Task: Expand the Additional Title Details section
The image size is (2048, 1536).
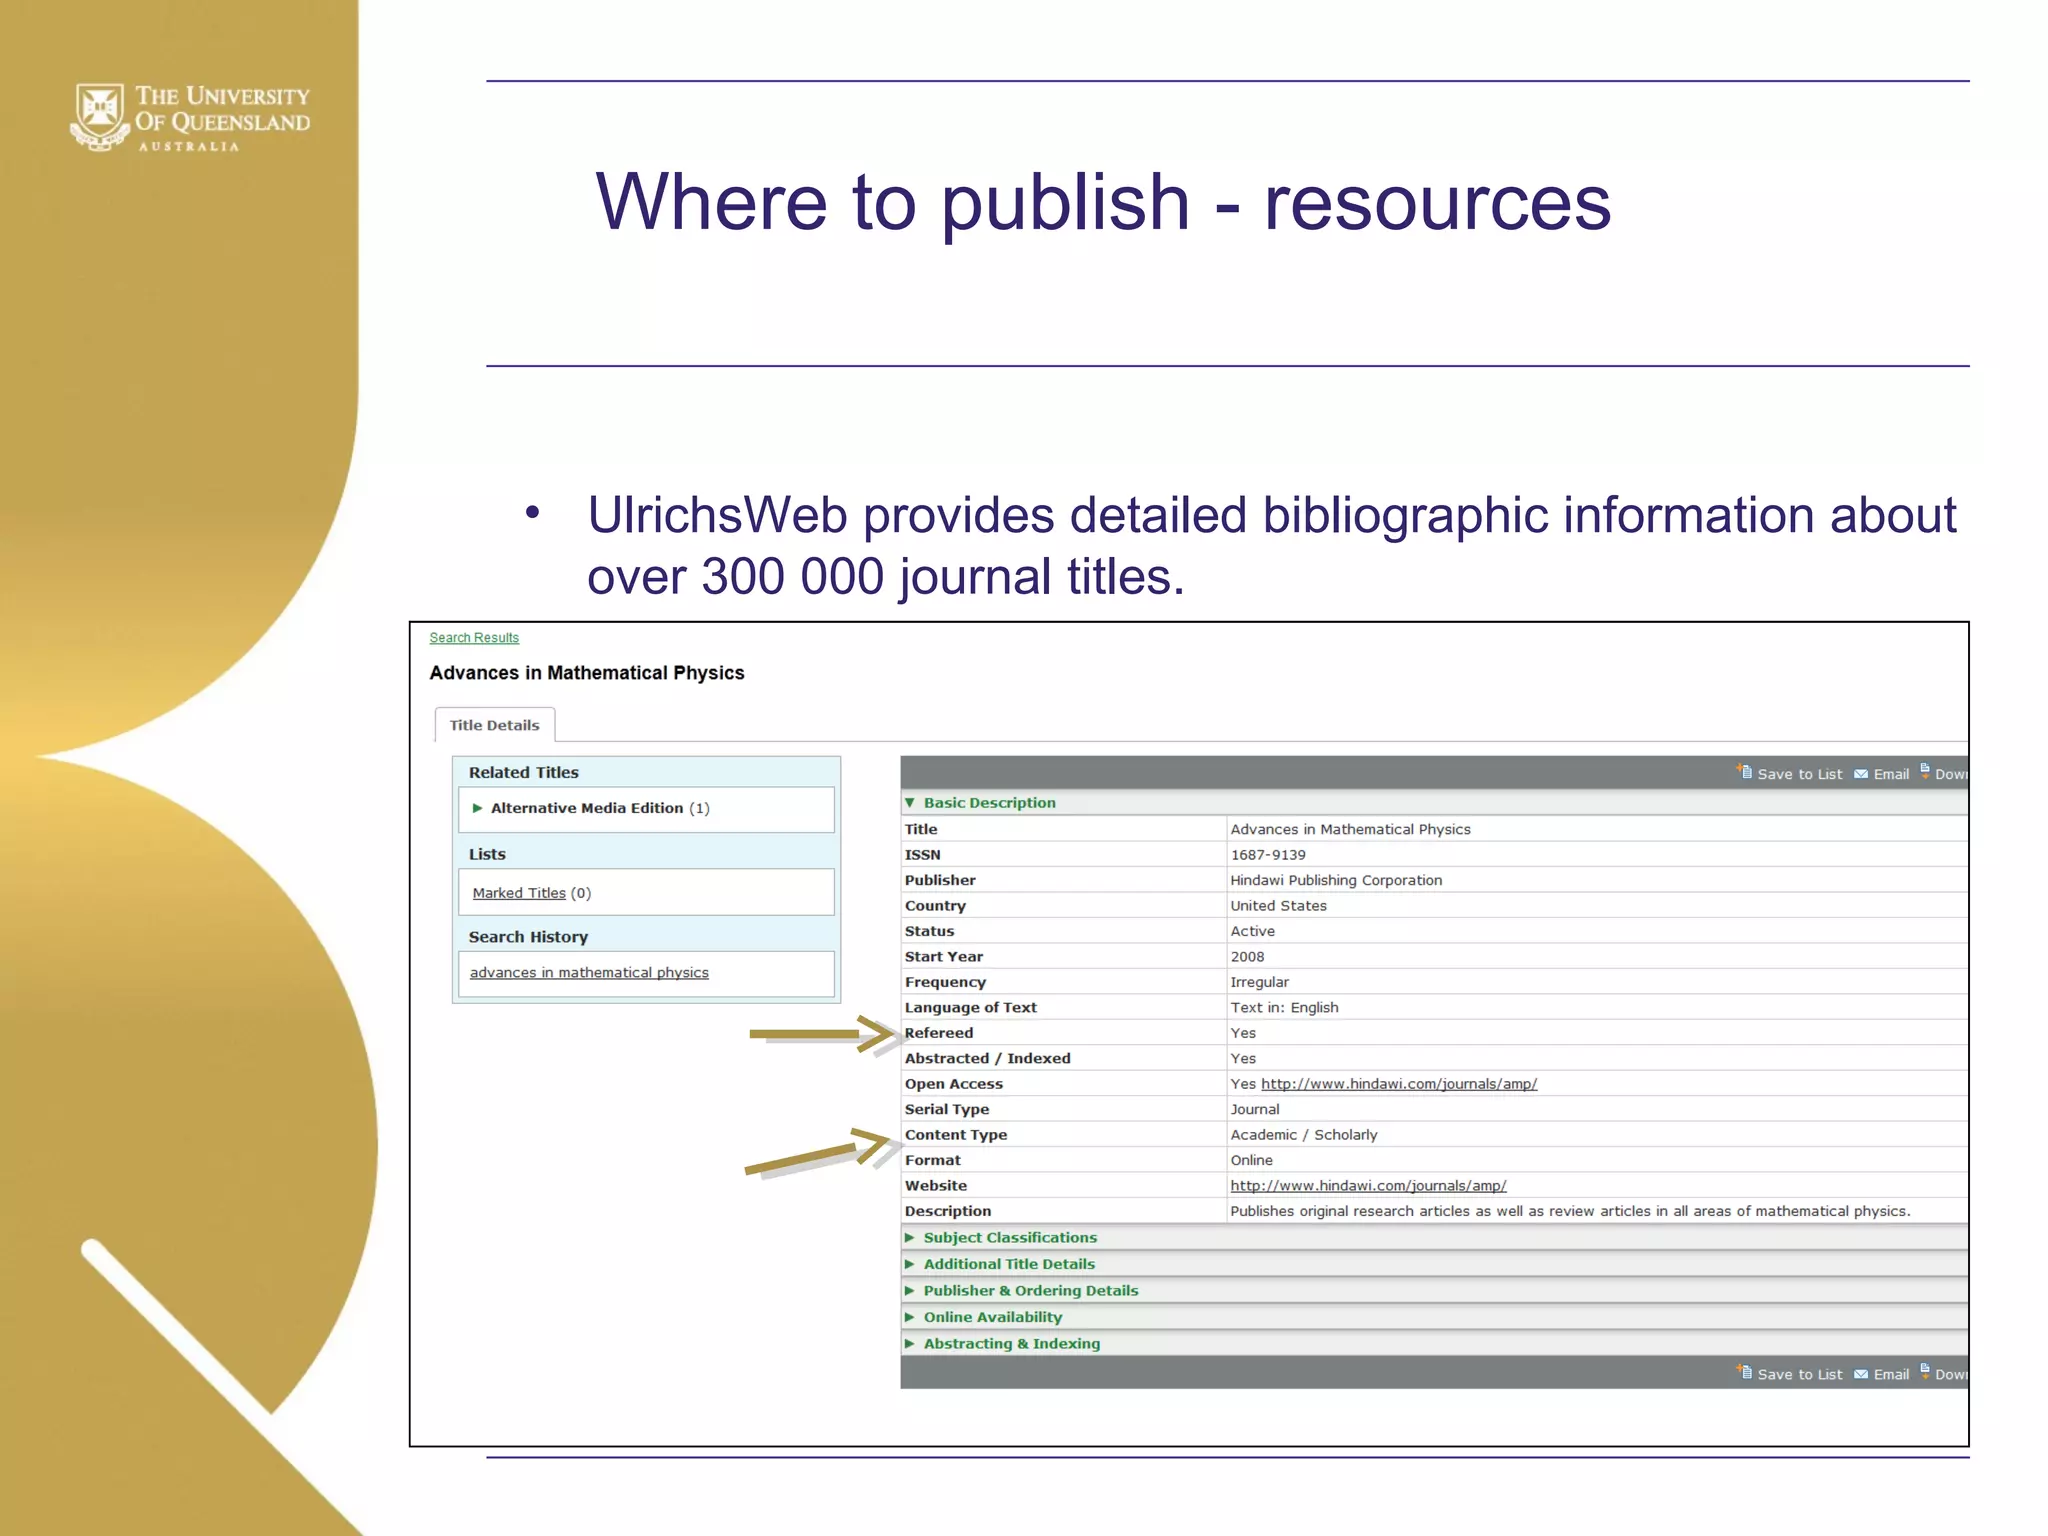Action: [x=910, y=1264]
